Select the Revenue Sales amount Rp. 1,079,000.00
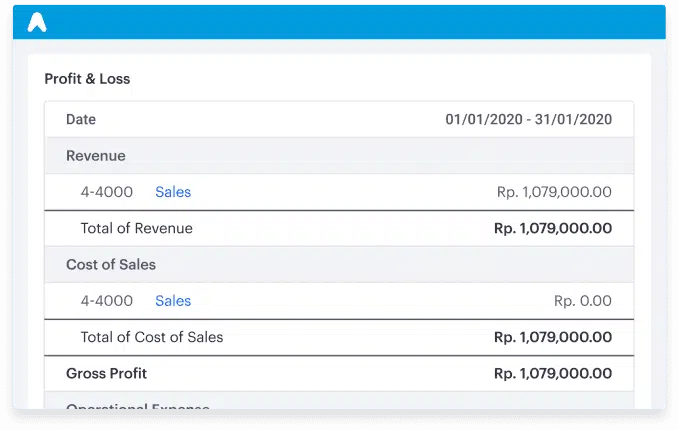Image resolution: width=679 pixels, height=430 pixels. (x=554, y=192)
